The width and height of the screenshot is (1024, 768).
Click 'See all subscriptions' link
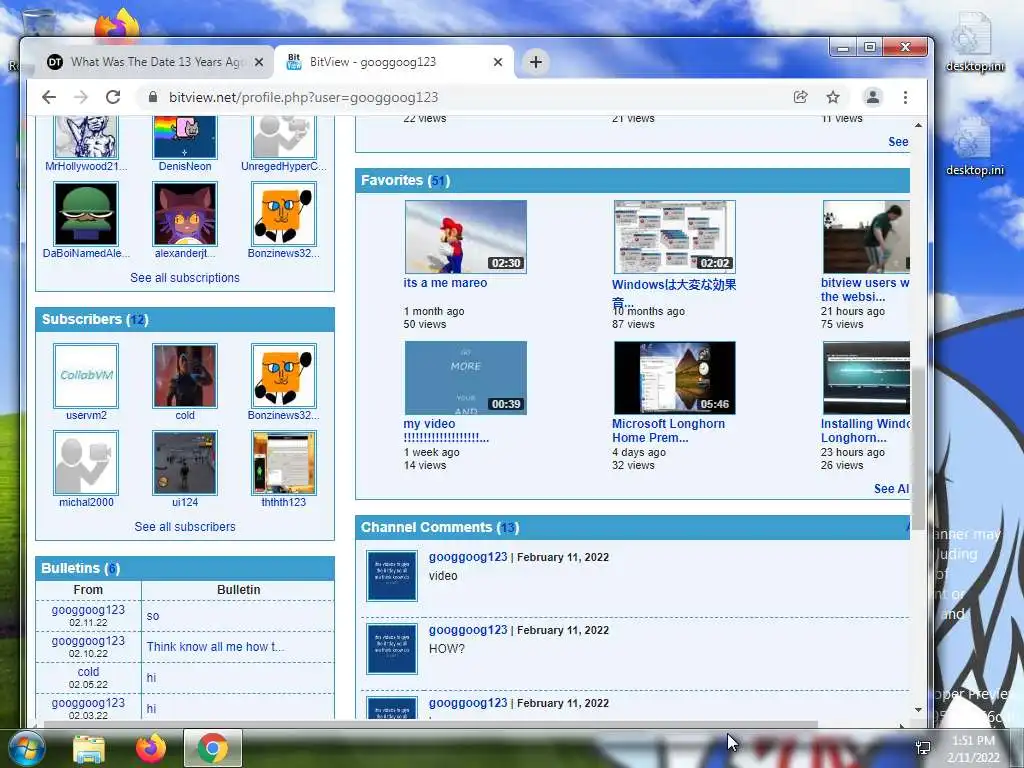pos(185,278)
